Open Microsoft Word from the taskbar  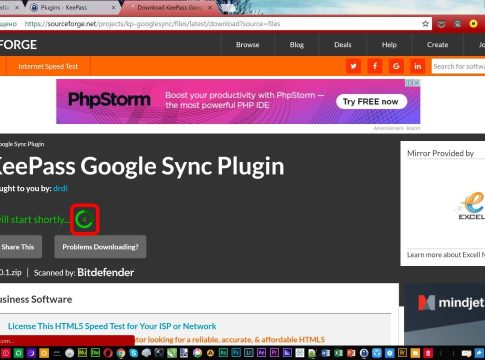point(325,353)
